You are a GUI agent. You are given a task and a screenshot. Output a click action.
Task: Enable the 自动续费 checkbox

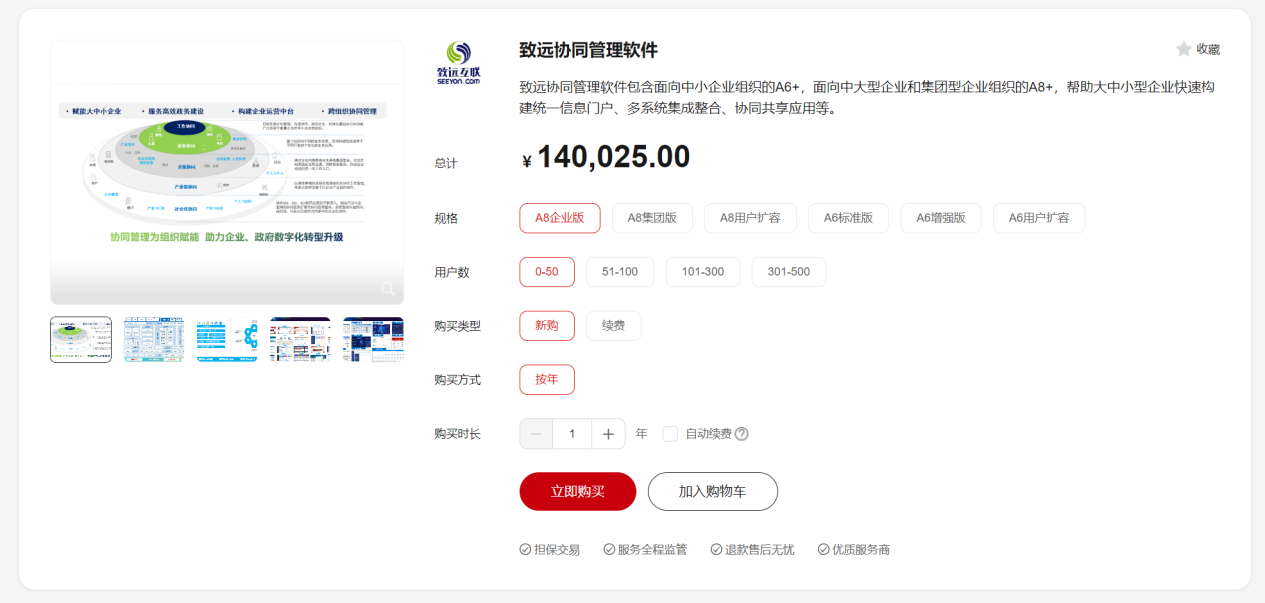(x=670, y=434)
